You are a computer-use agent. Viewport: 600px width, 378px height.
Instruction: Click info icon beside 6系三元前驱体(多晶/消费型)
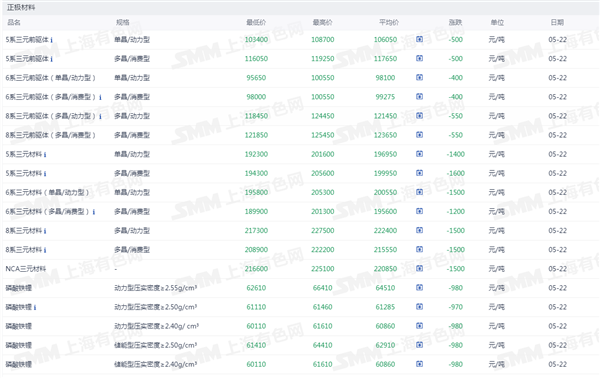[100, 97]
